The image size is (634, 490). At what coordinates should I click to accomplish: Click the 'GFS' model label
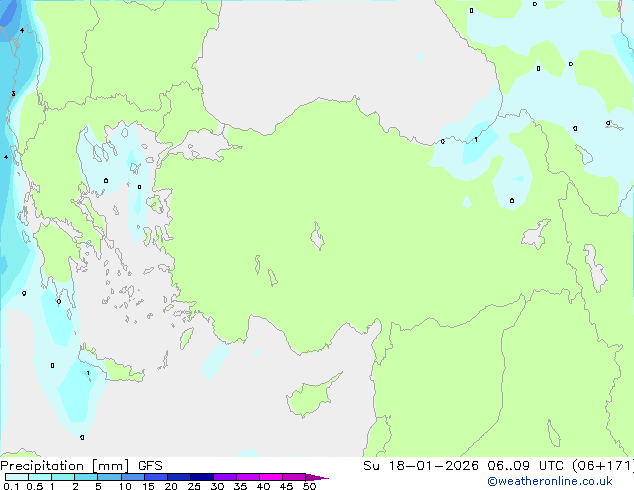[x=150, y=466]
